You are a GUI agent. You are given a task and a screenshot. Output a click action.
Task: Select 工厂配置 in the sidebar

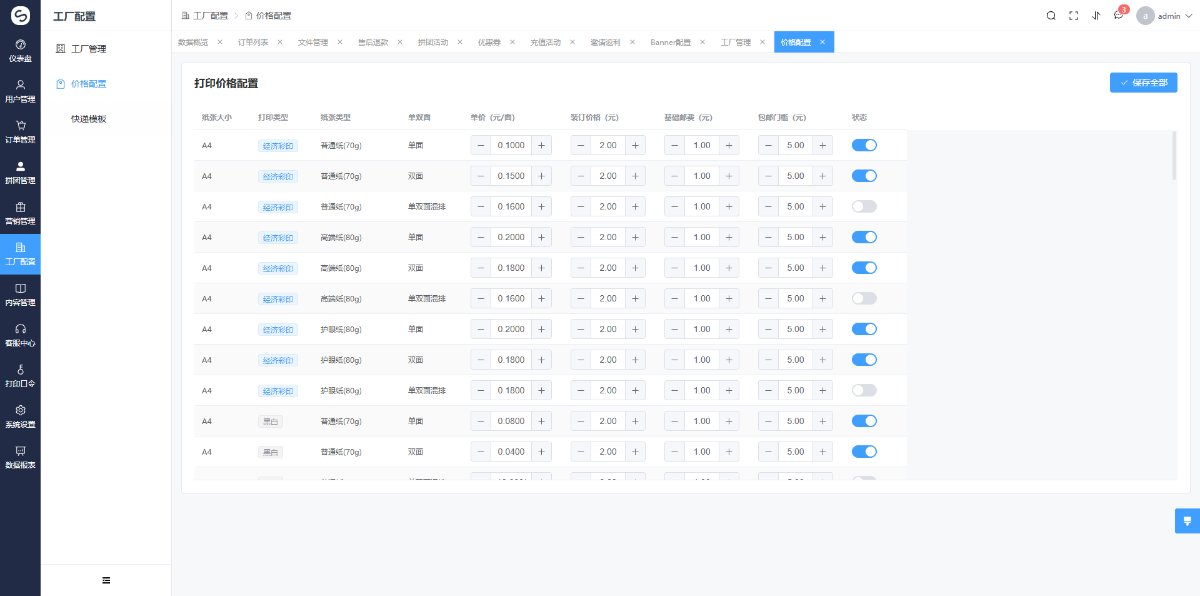[x=20, y=254]
